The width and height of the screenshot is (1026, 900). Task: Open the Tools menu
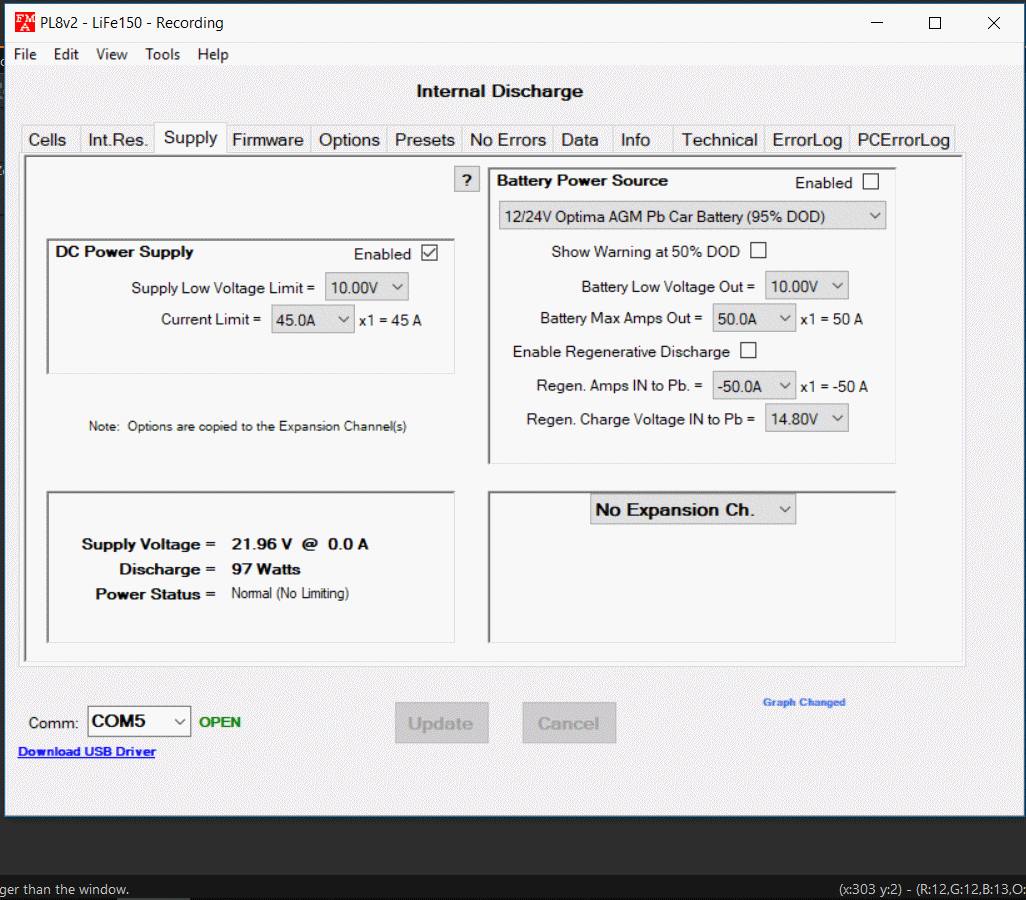pos(162,54)
